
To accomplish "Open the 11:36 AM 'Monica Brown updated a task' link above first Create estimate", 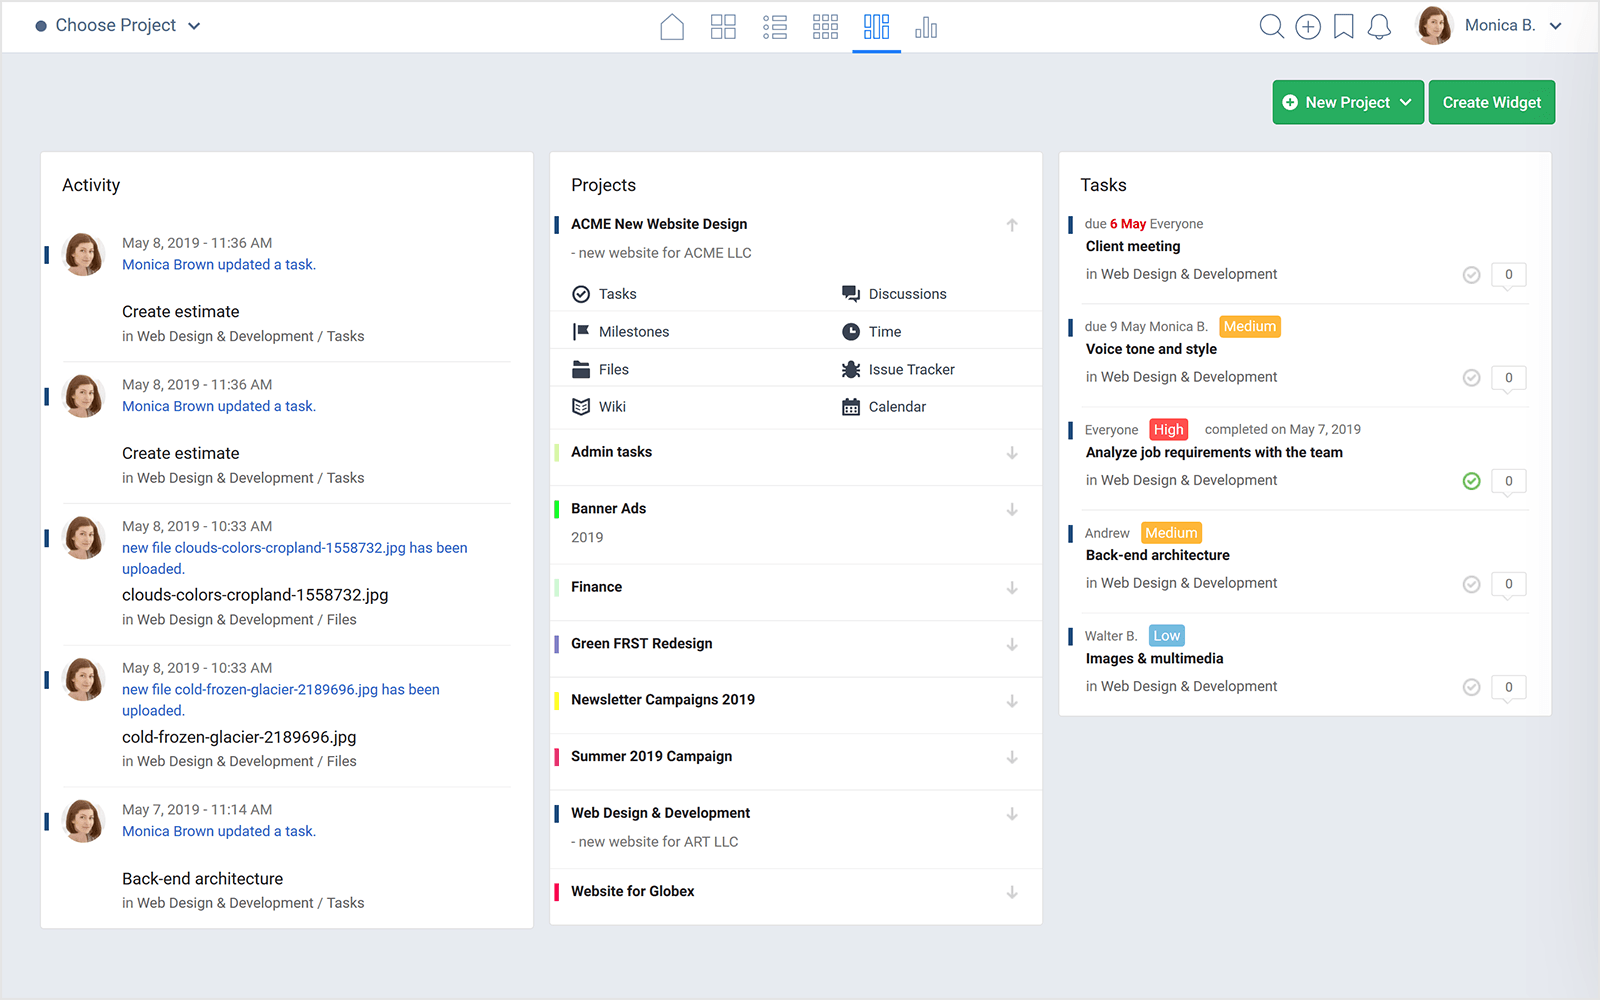I will click(219, 265).
